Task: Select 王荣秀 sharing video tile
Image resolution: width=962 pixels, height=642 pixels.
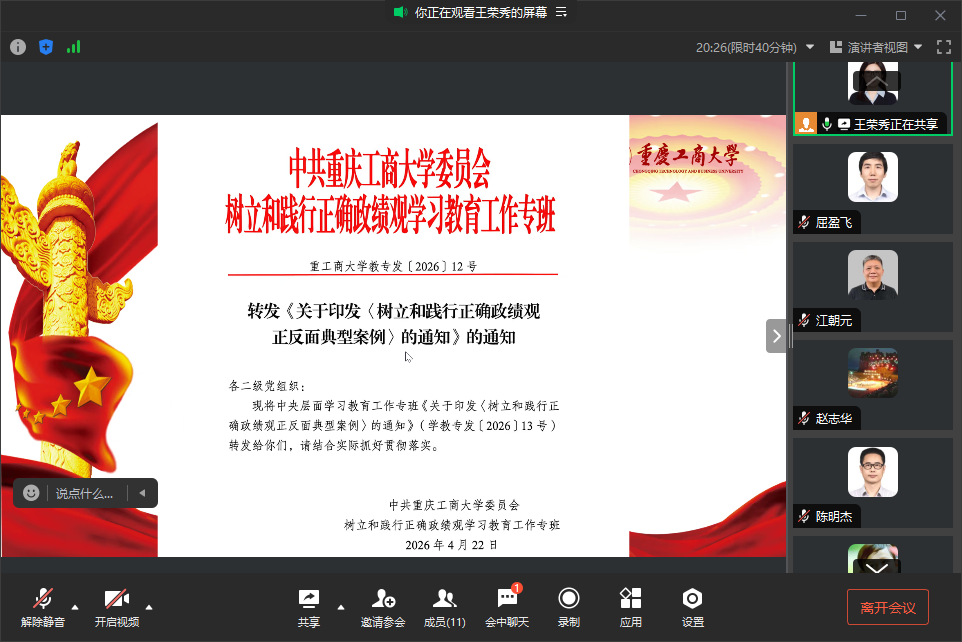Action: (x=872, y=98)
